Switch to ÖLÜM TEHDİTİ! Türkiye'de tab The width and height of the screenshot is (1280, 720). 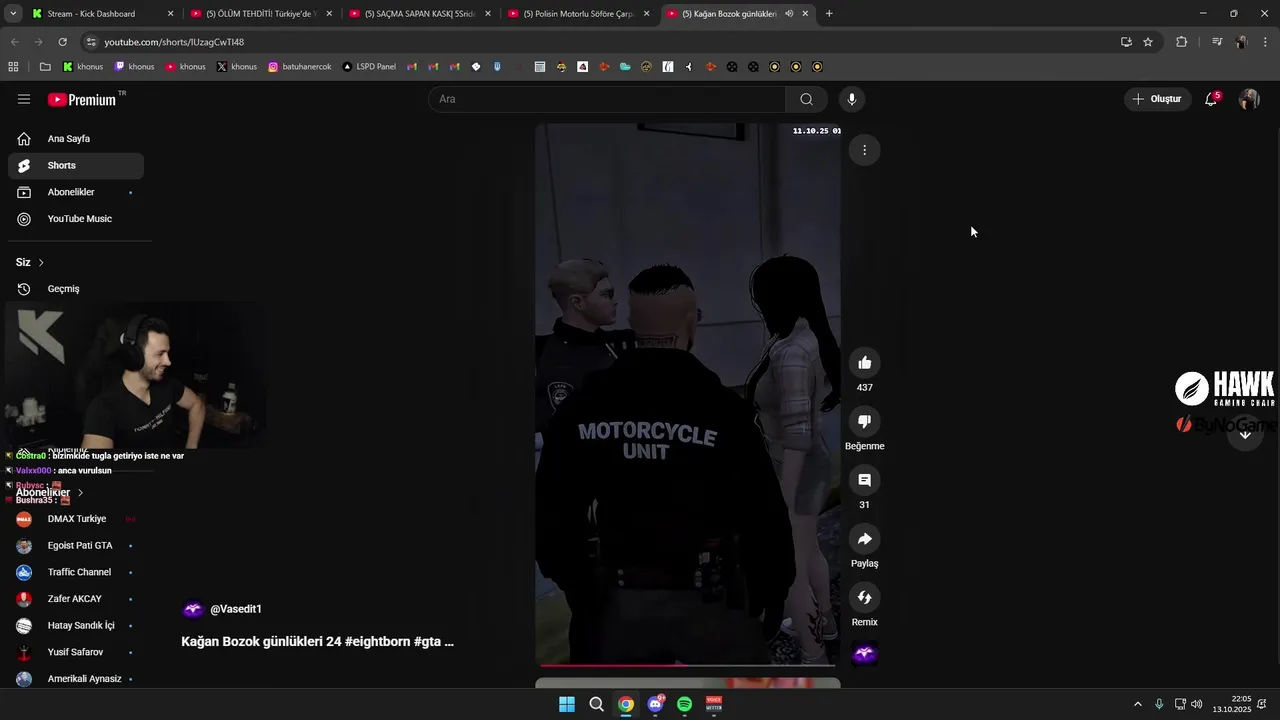(x=261, y=14)
